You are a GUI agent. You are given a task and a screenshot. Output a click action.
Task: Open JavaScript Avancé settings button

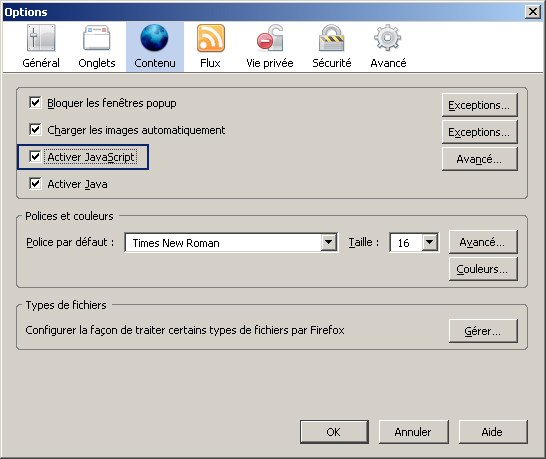coord(479,159)
